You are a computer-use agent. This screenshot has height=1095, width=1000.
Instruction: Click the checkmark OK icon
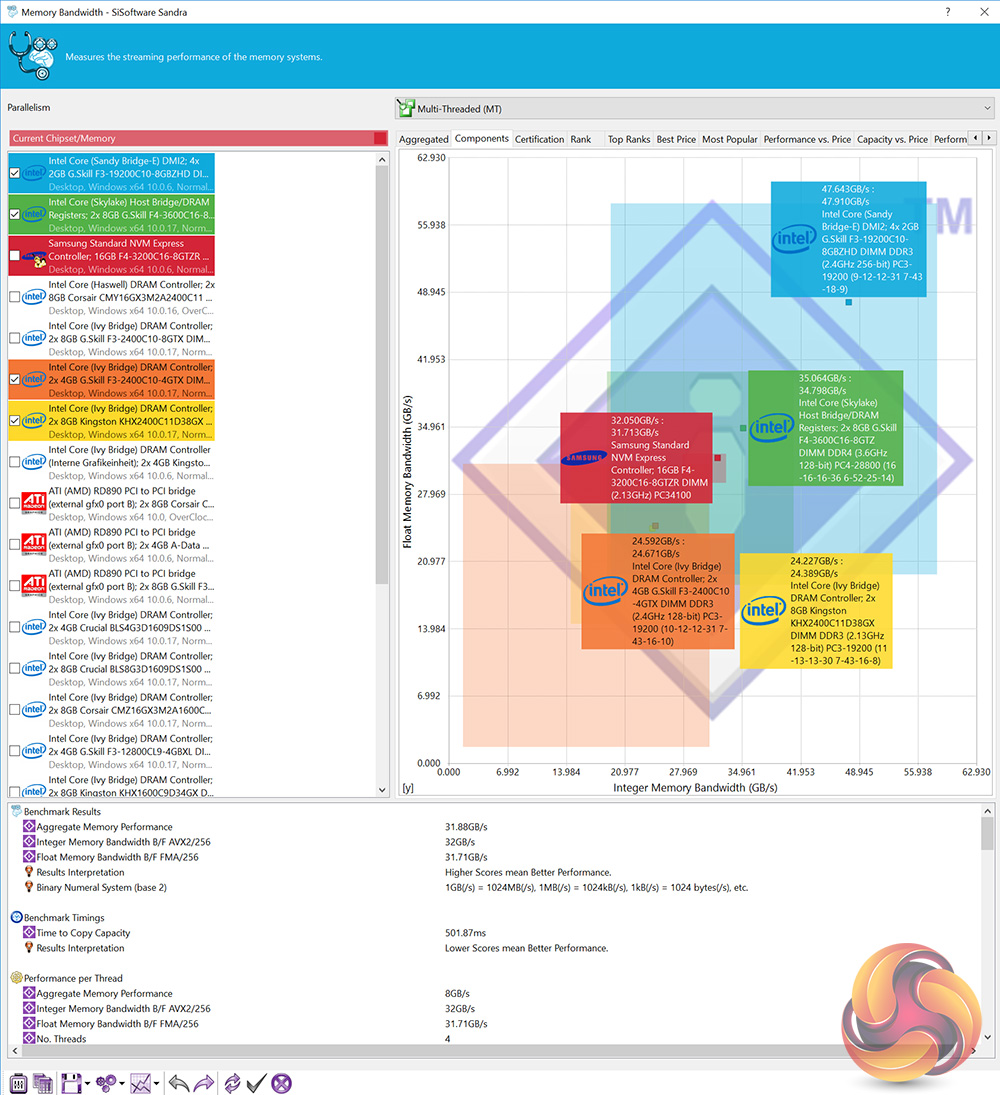256,1083
